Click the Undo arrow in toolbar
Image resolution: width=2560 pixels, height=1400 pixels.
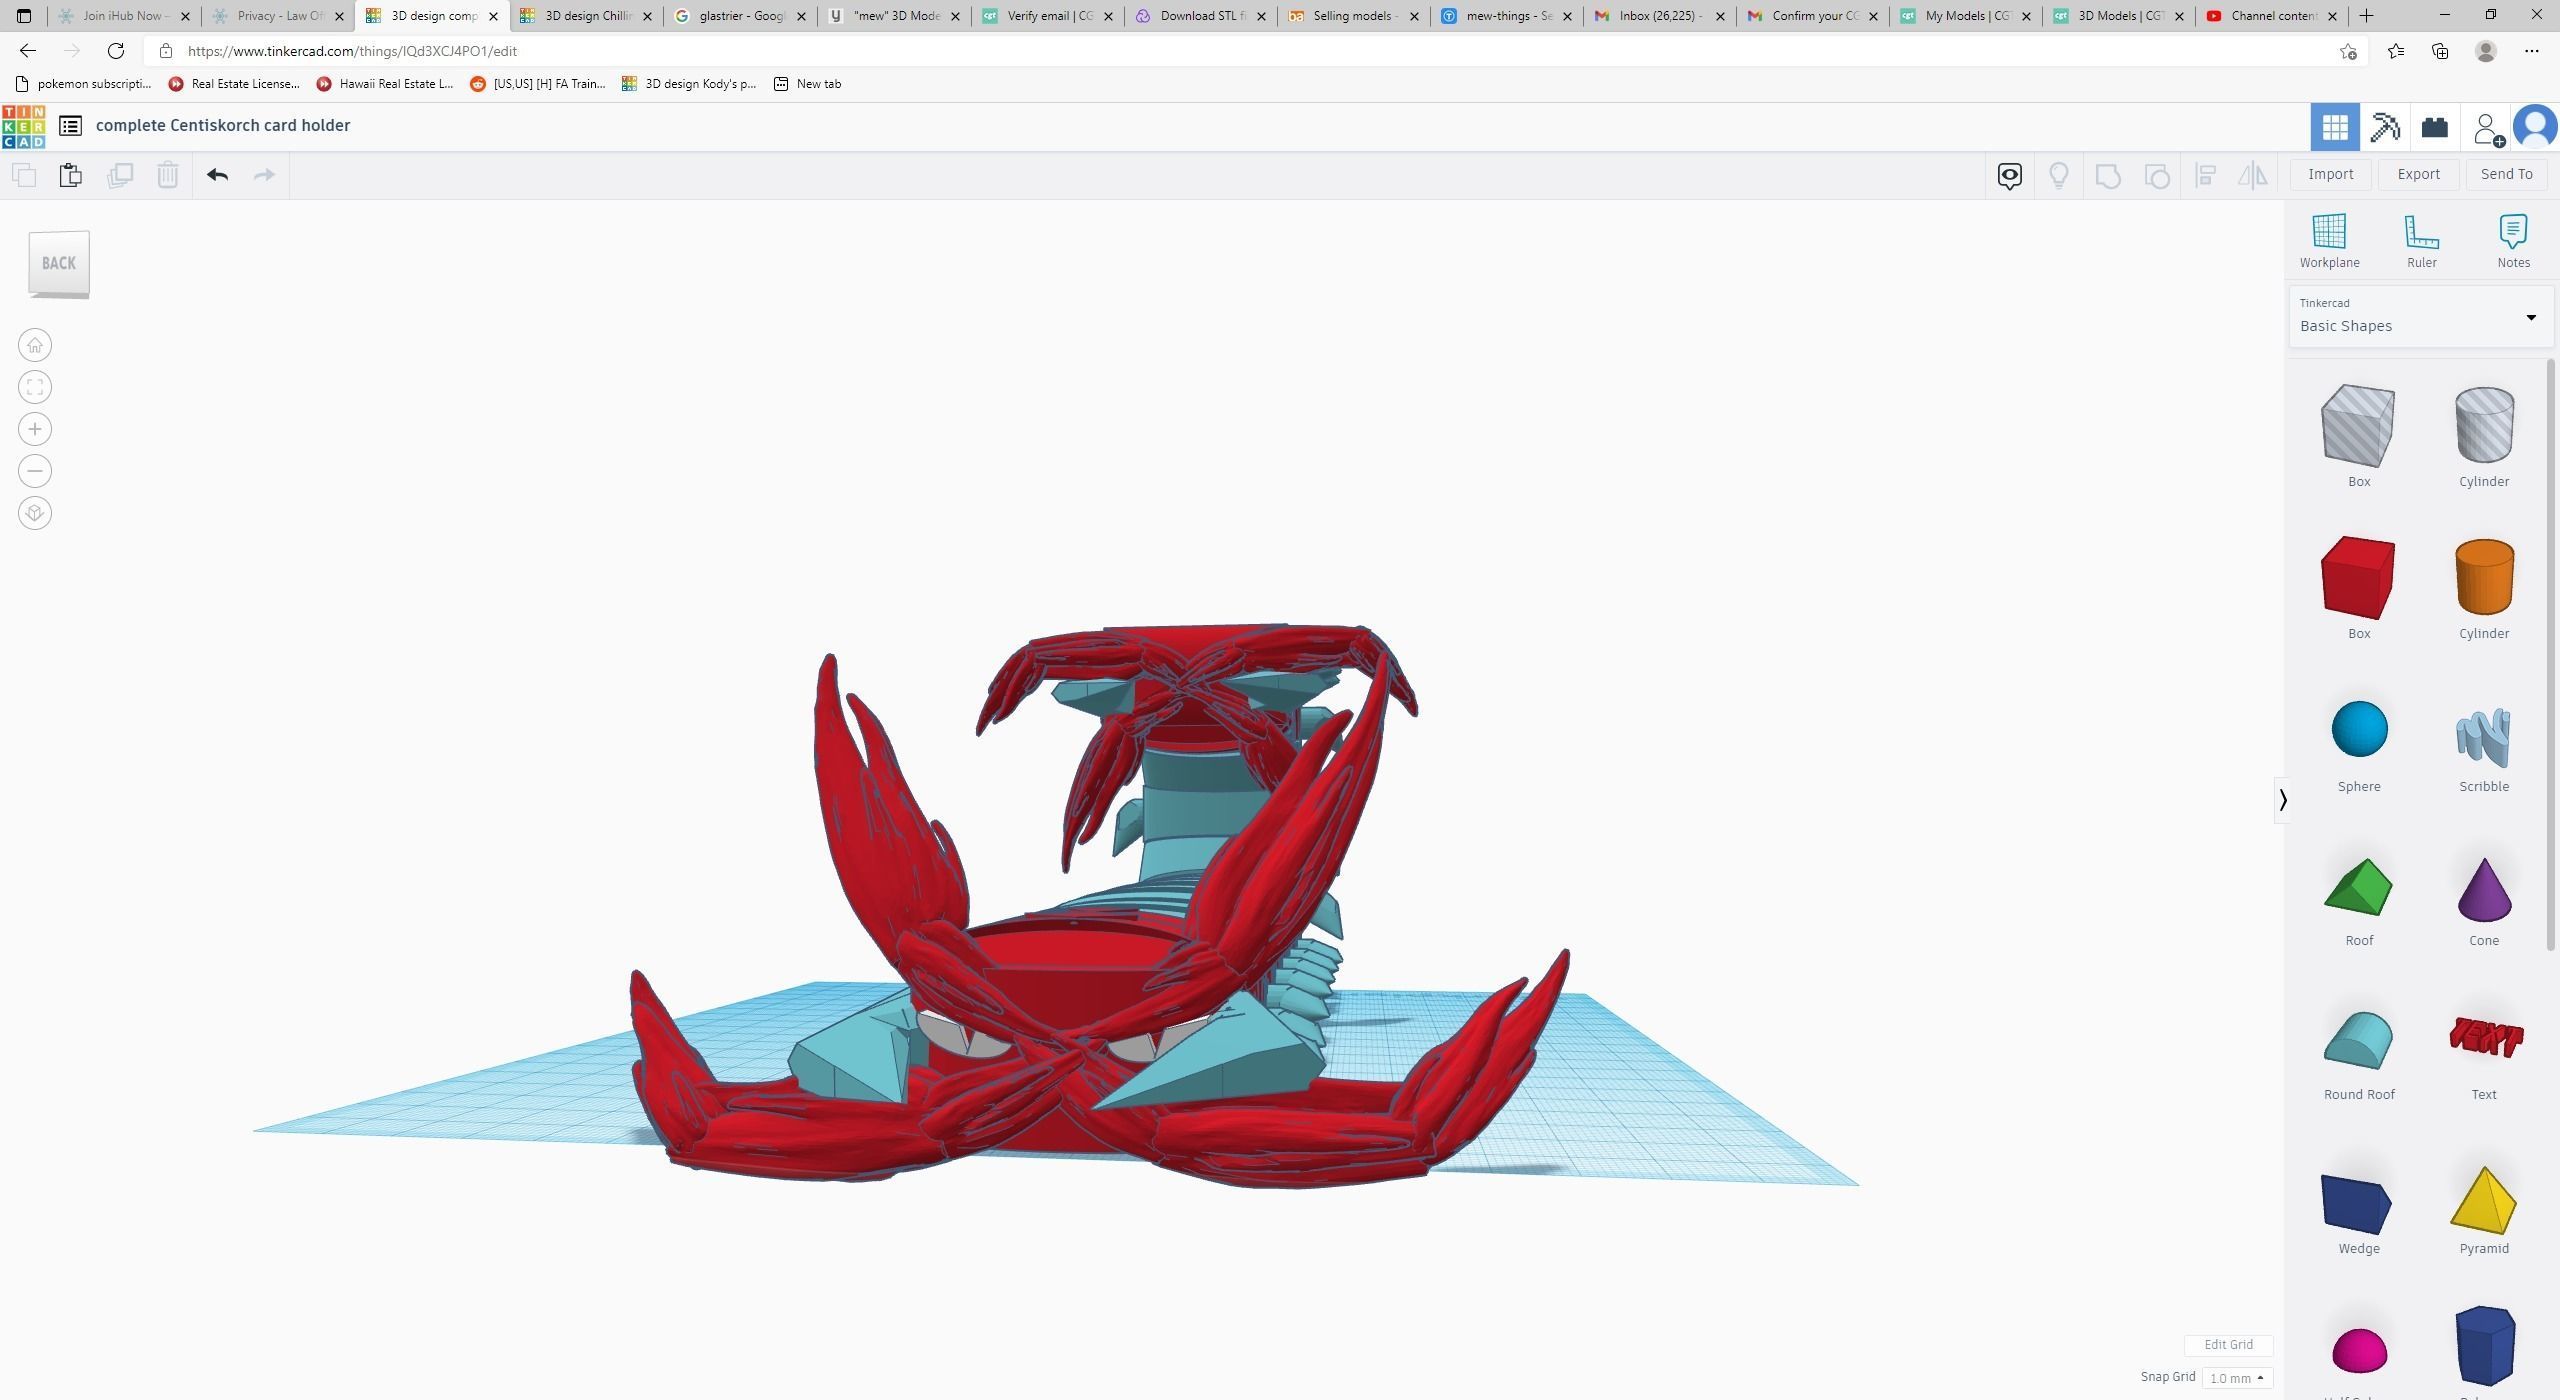[x=217, y=175]
